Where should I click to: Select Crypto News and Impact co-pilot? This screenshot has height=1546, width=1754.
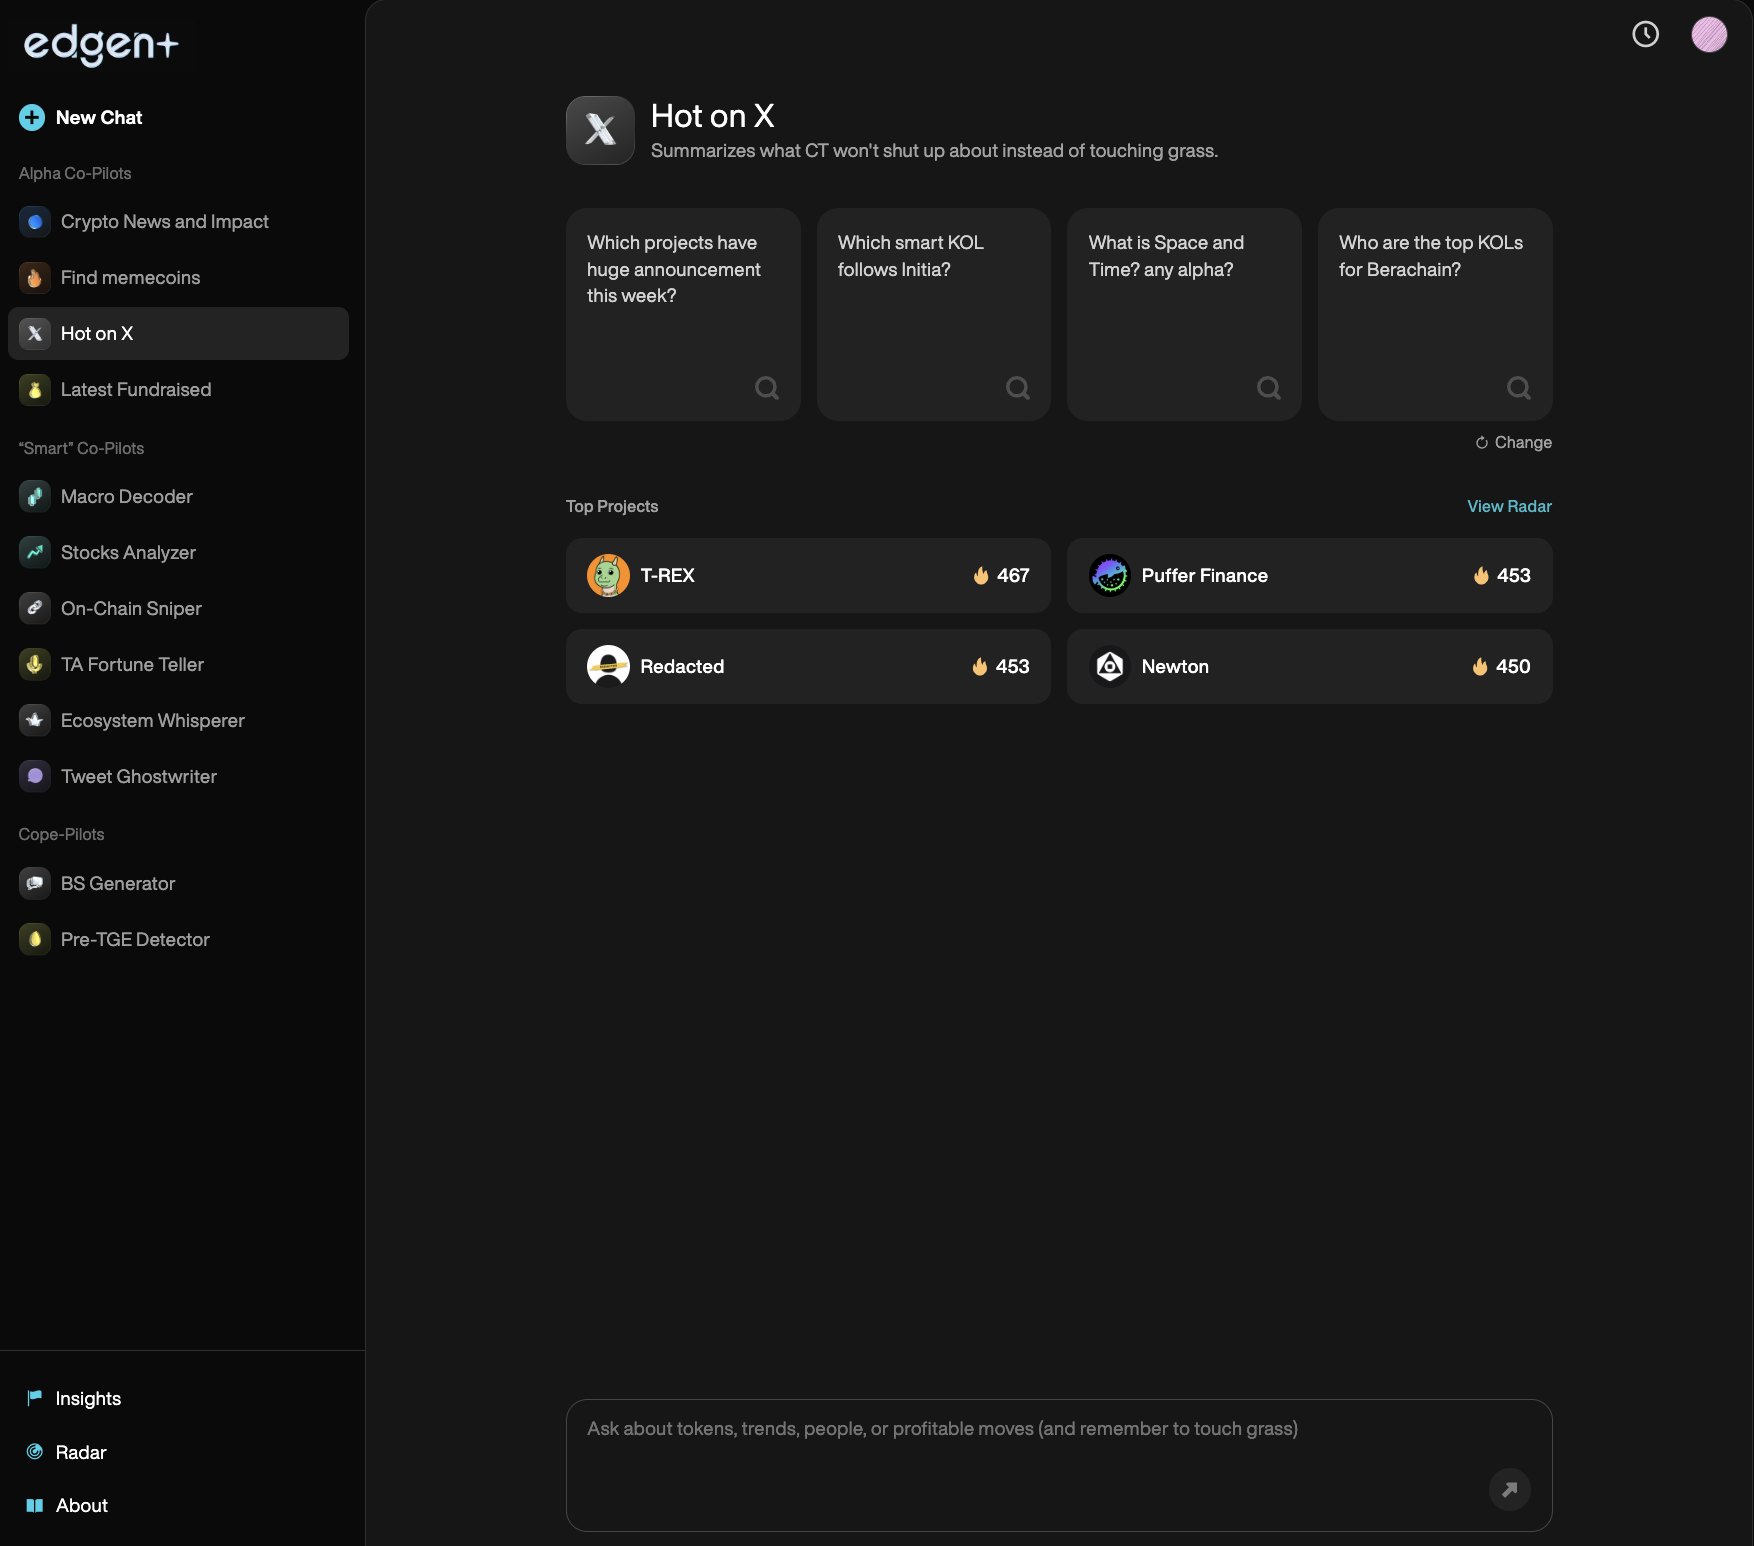164,222
